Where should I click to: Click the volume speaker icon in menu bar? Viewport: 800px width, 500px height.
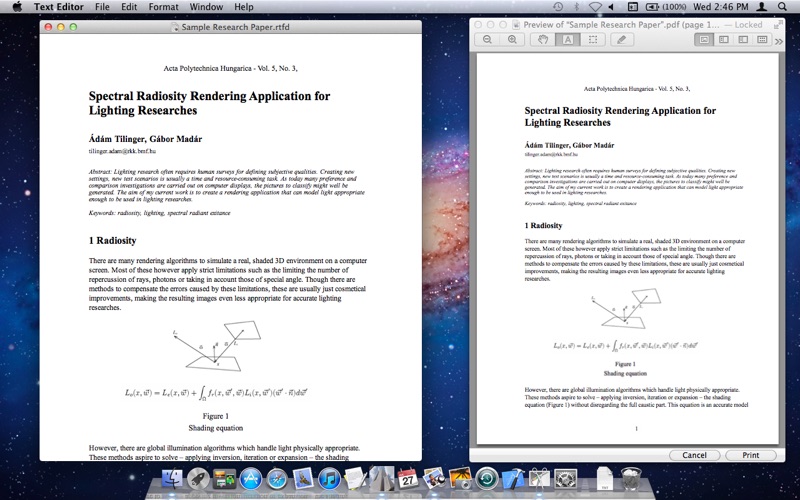(611, 7)
